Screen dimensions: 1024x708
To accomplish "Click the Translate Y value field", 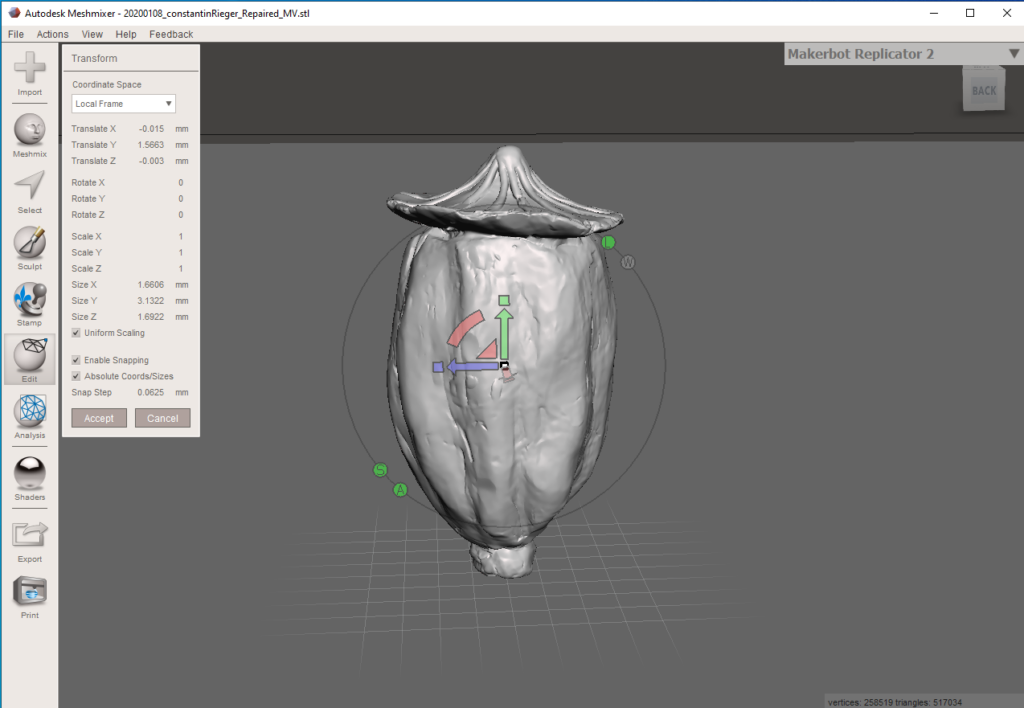I will pyautogui.click(x=151, y=145).
